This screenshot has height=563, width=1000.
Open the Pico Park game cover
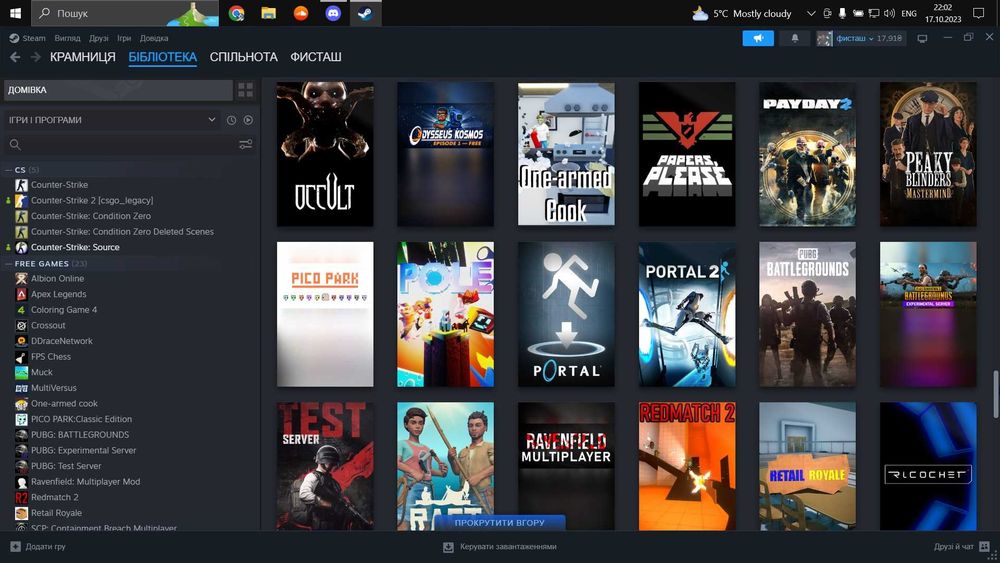[325, 314]
